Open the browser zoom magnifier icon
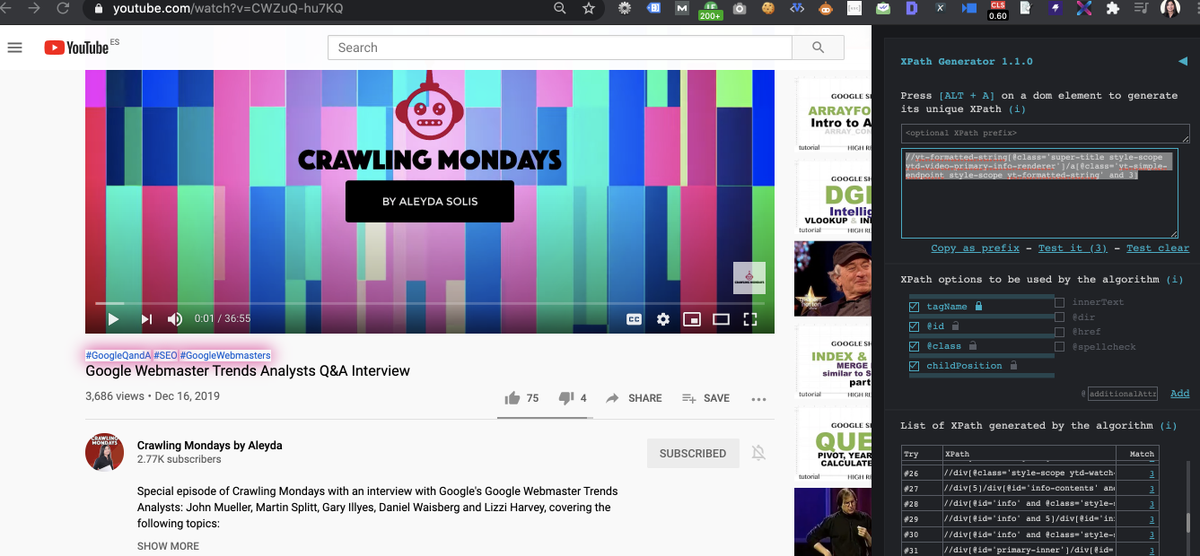 point(561,8)
